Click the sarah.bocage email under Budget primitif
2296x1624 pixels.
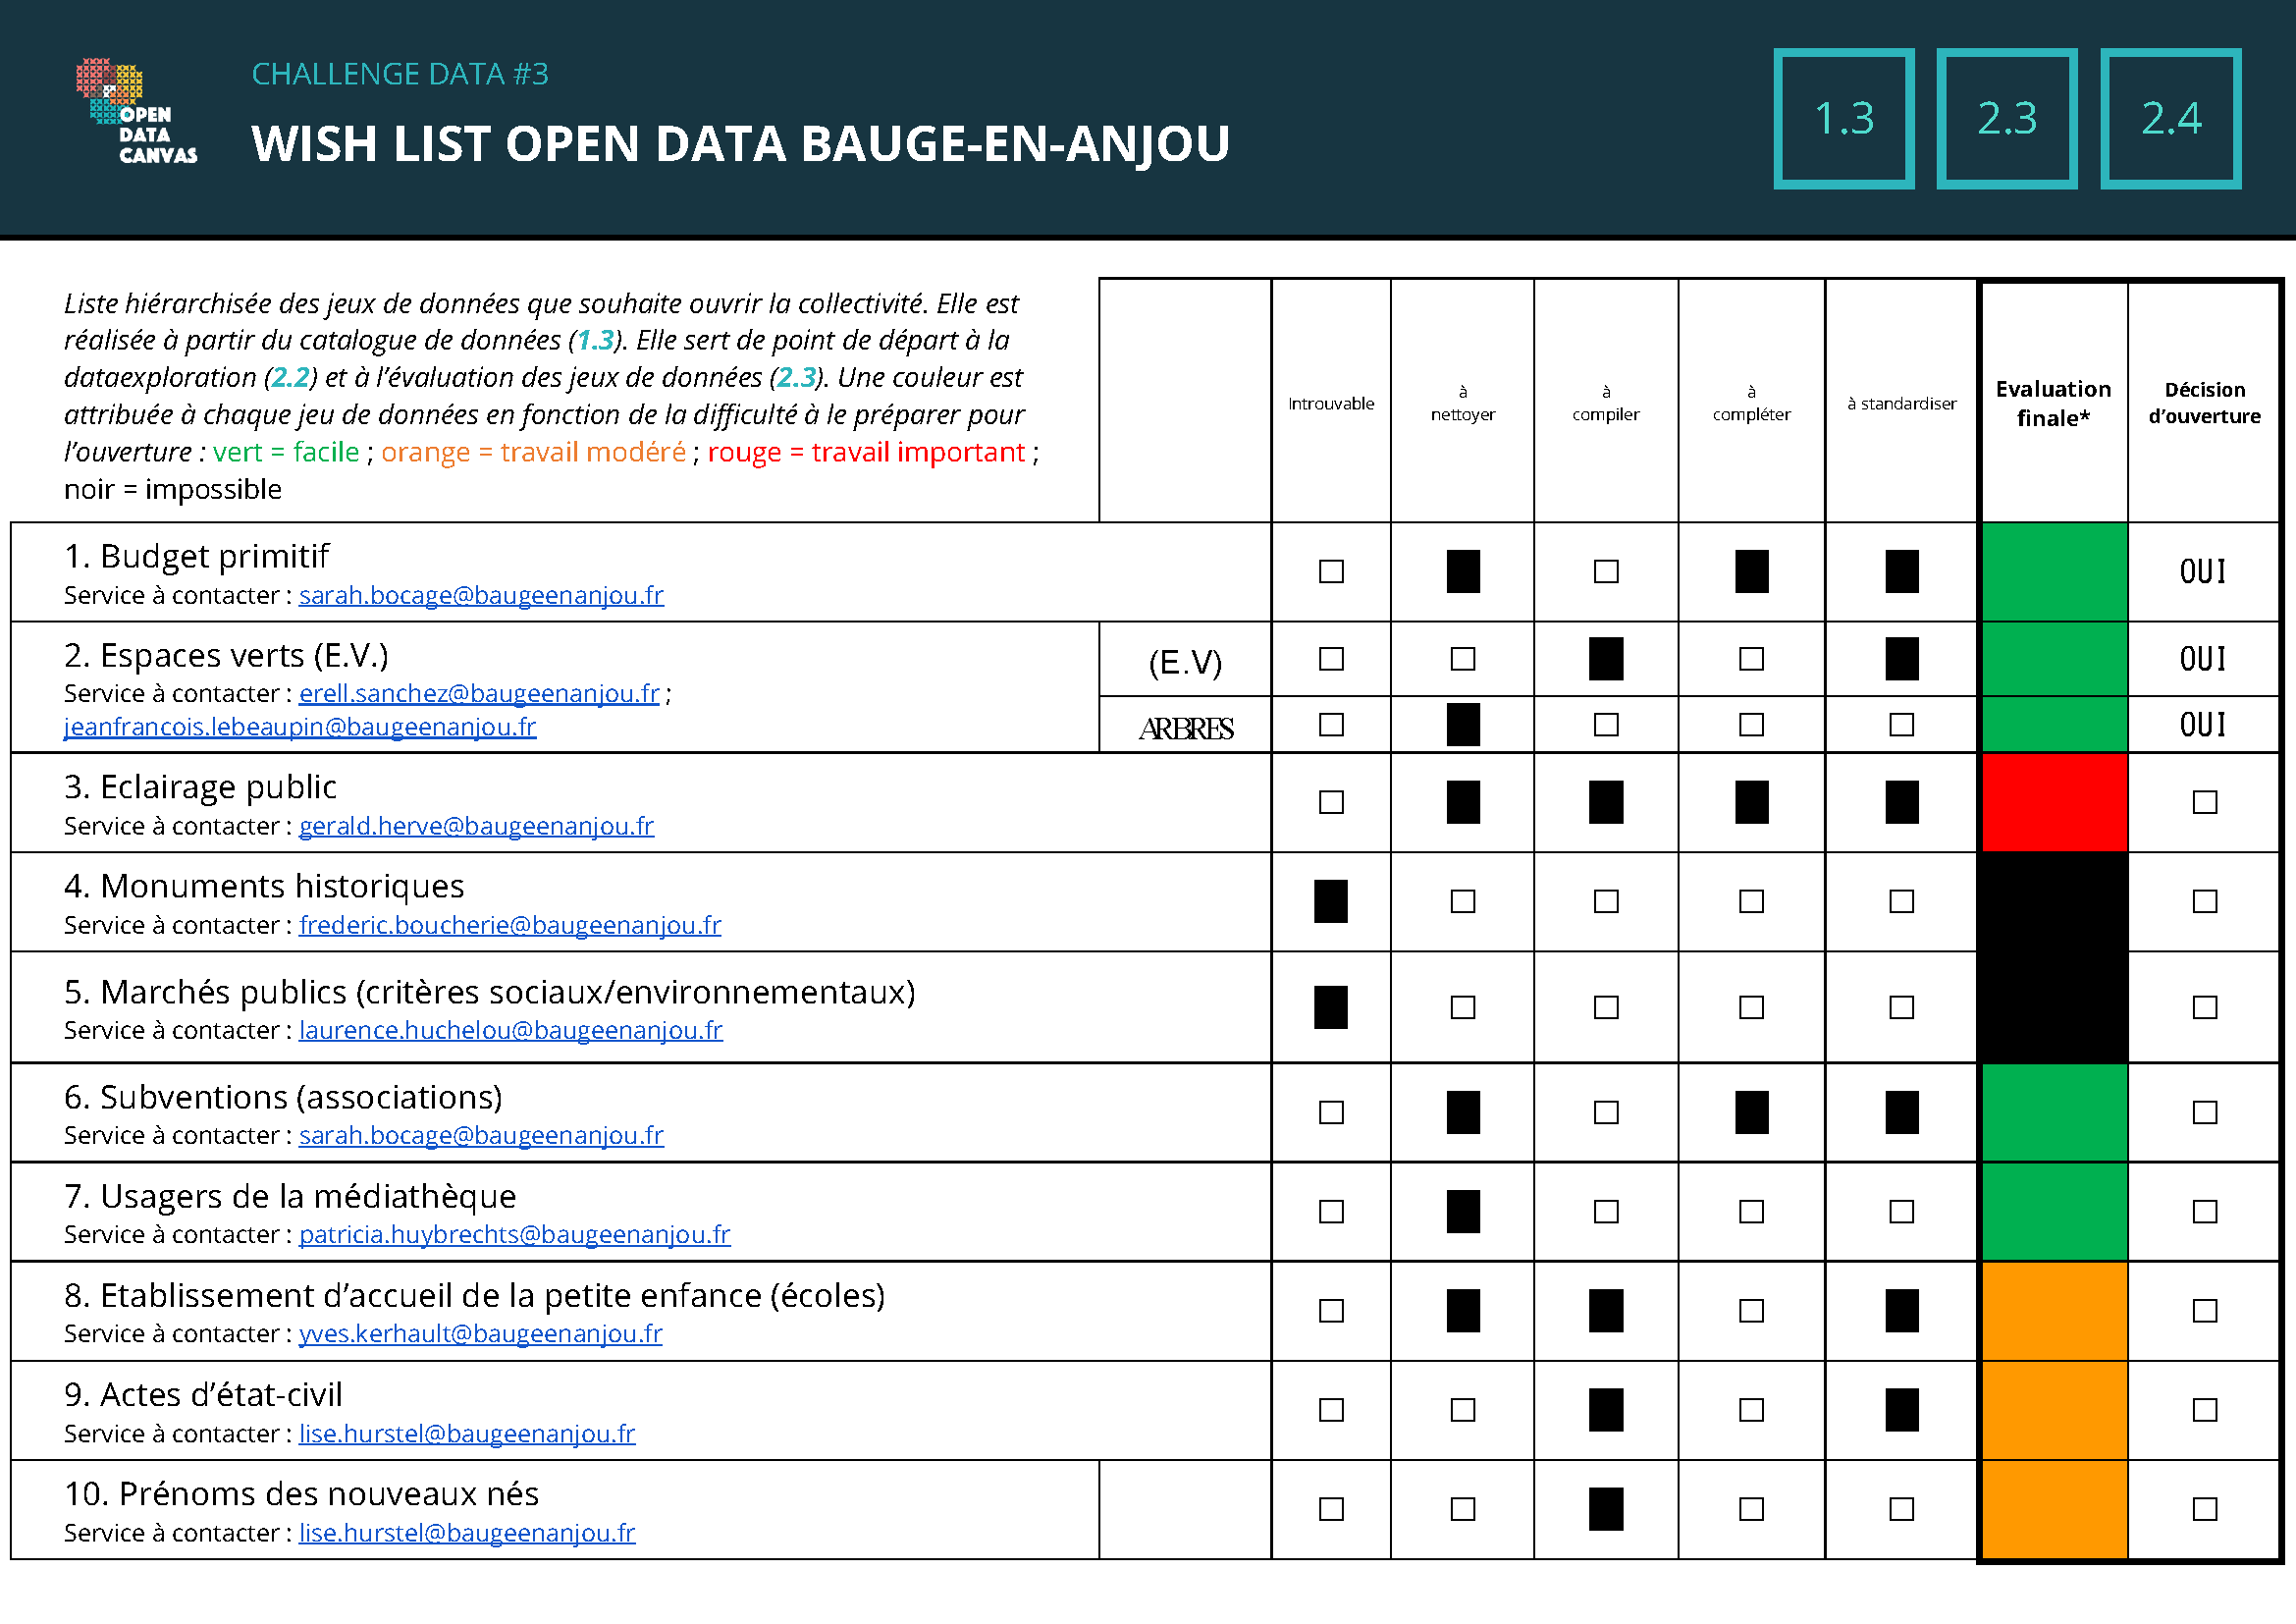click(481, 596)
